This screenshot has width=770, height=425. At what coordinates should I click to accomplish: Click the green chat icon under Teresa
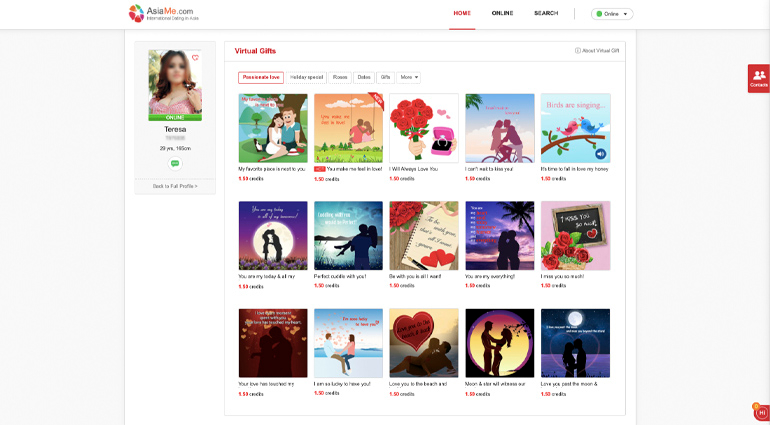coord(175,163)
